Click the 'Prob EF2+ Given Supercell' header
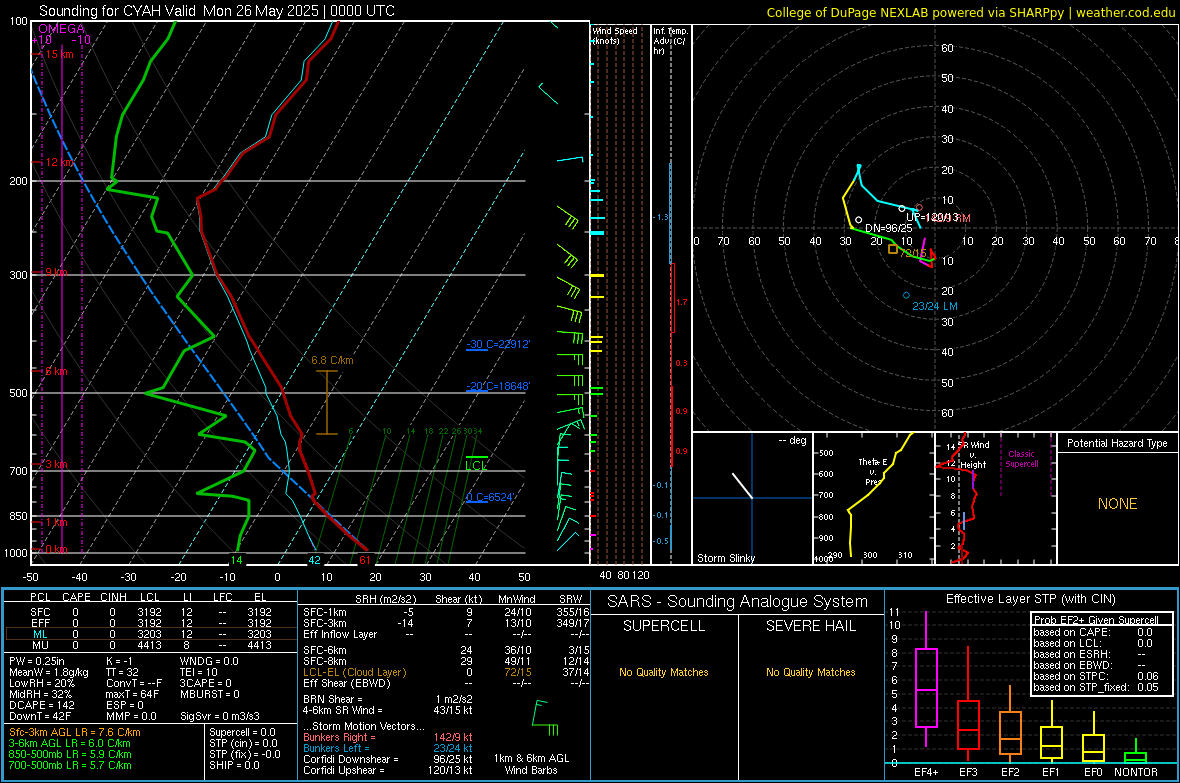Screen dimensions: 1180x783 pyautogui.click(x=1096, y=620)
